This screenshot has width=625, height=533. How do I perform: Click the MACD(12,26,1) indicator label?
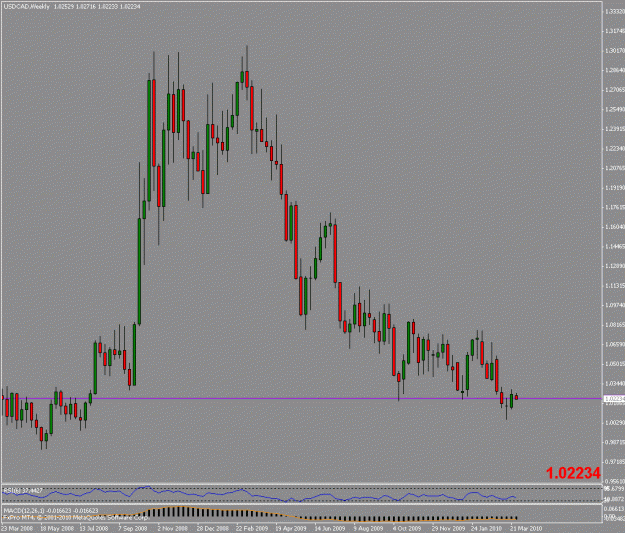coord(51,510)
